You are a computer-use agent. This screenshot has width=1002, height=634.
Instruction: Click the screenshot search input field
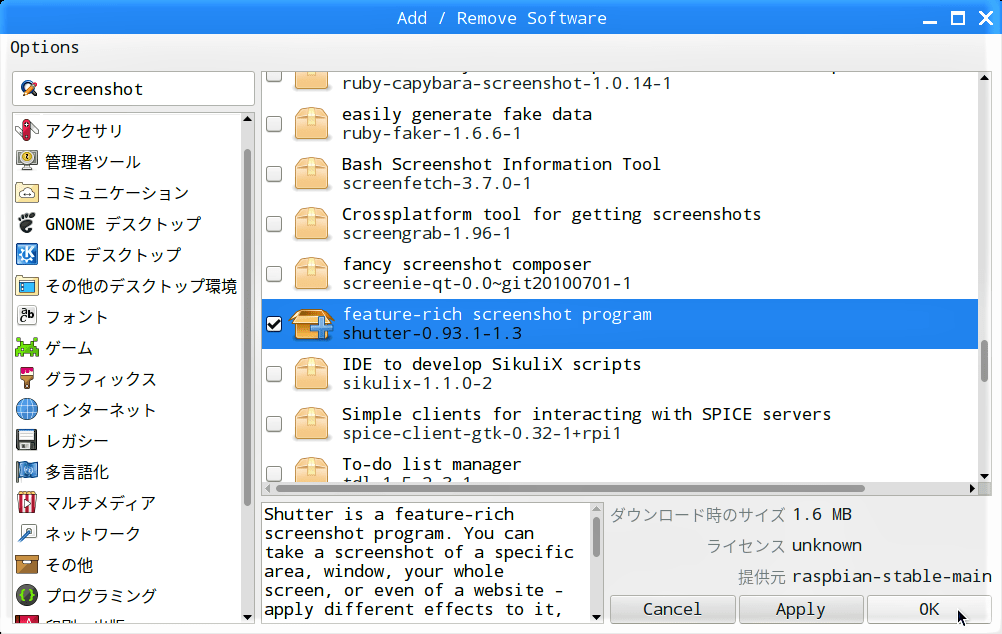click(x=134, y=88)
